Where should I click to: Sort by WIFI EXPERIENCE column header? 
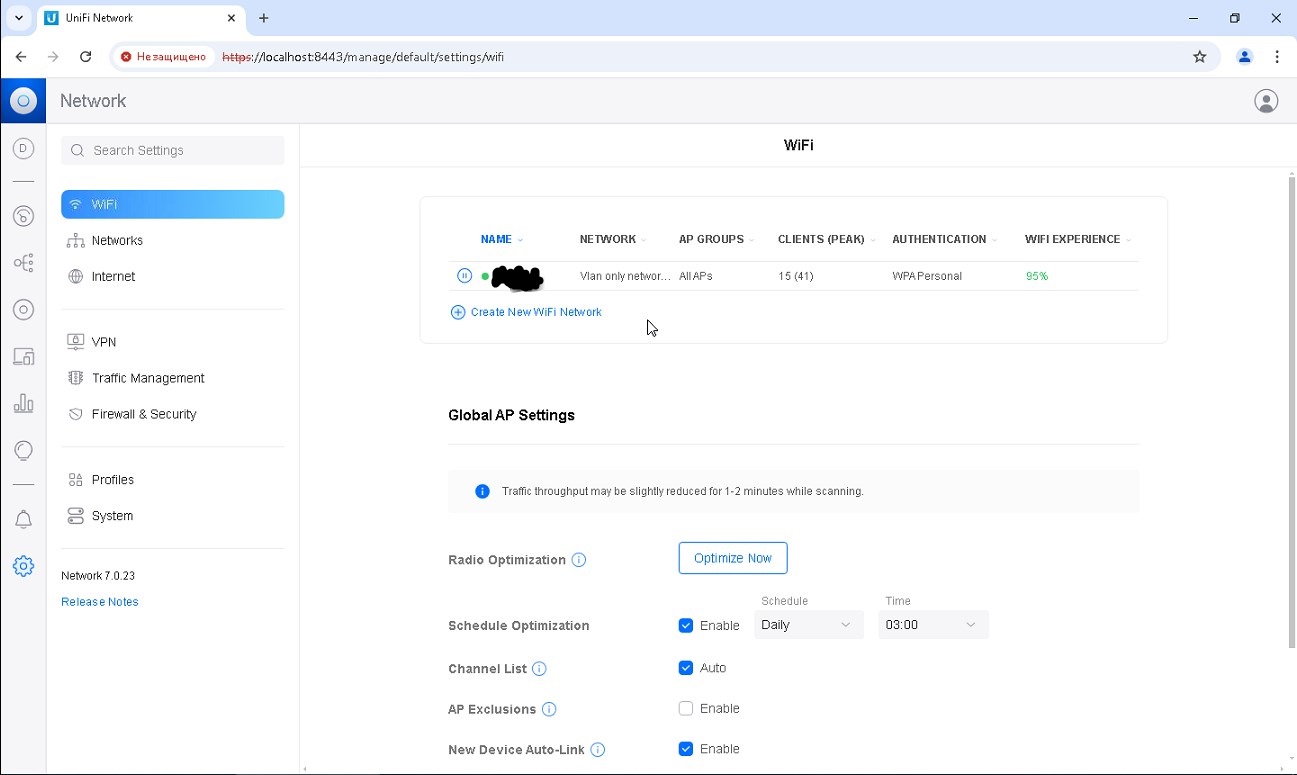[1078, 239]
